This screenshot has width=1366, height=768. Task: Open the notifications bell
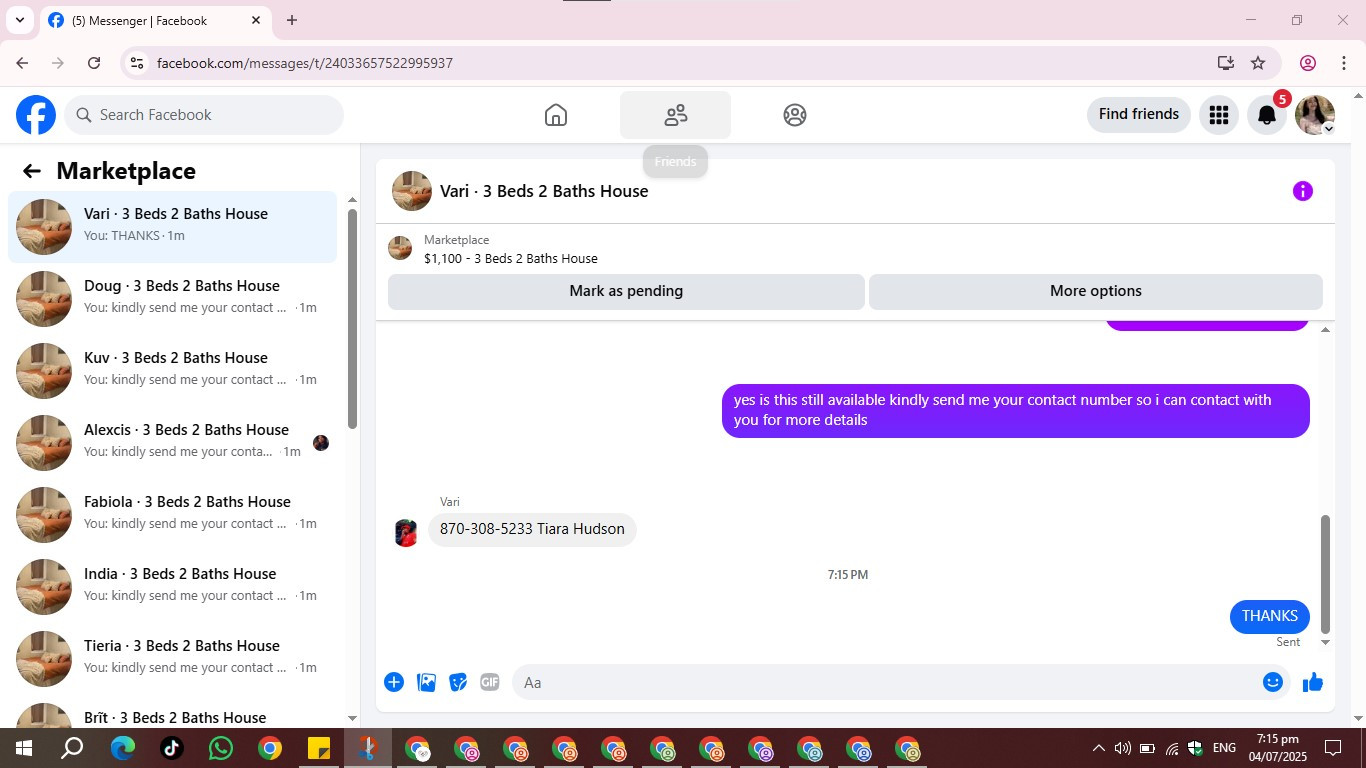[1266, 115]
